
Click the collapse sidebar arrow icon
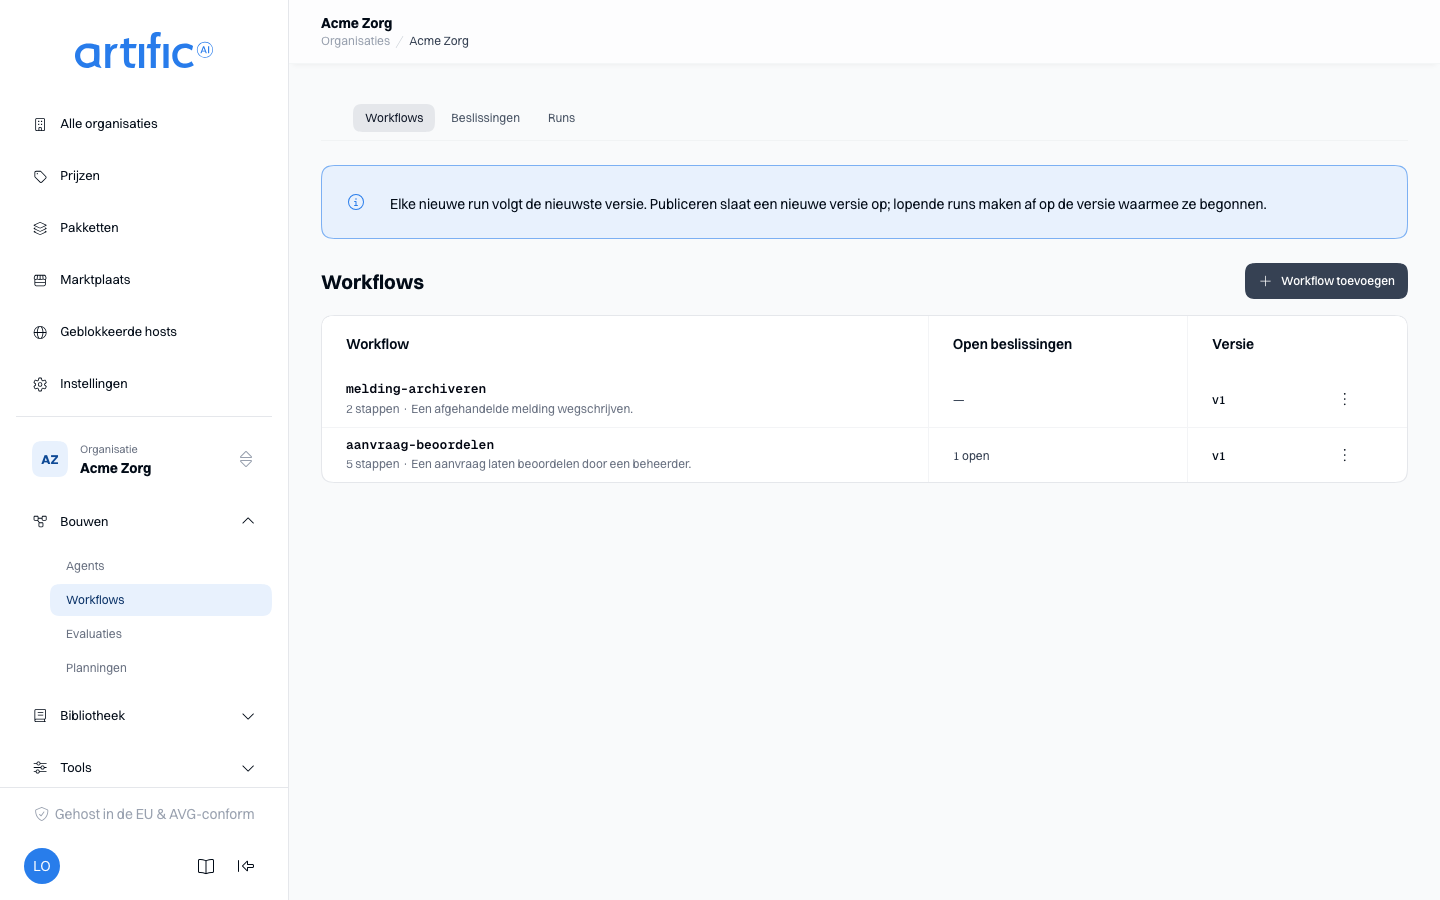click(246, 866)
